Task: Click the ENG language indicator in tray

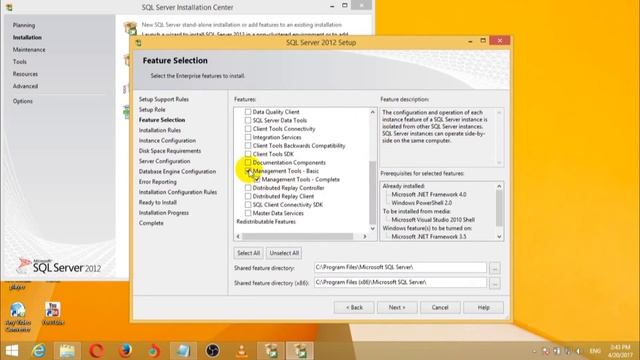Action: pyautogui.click(x=595, y=351)
